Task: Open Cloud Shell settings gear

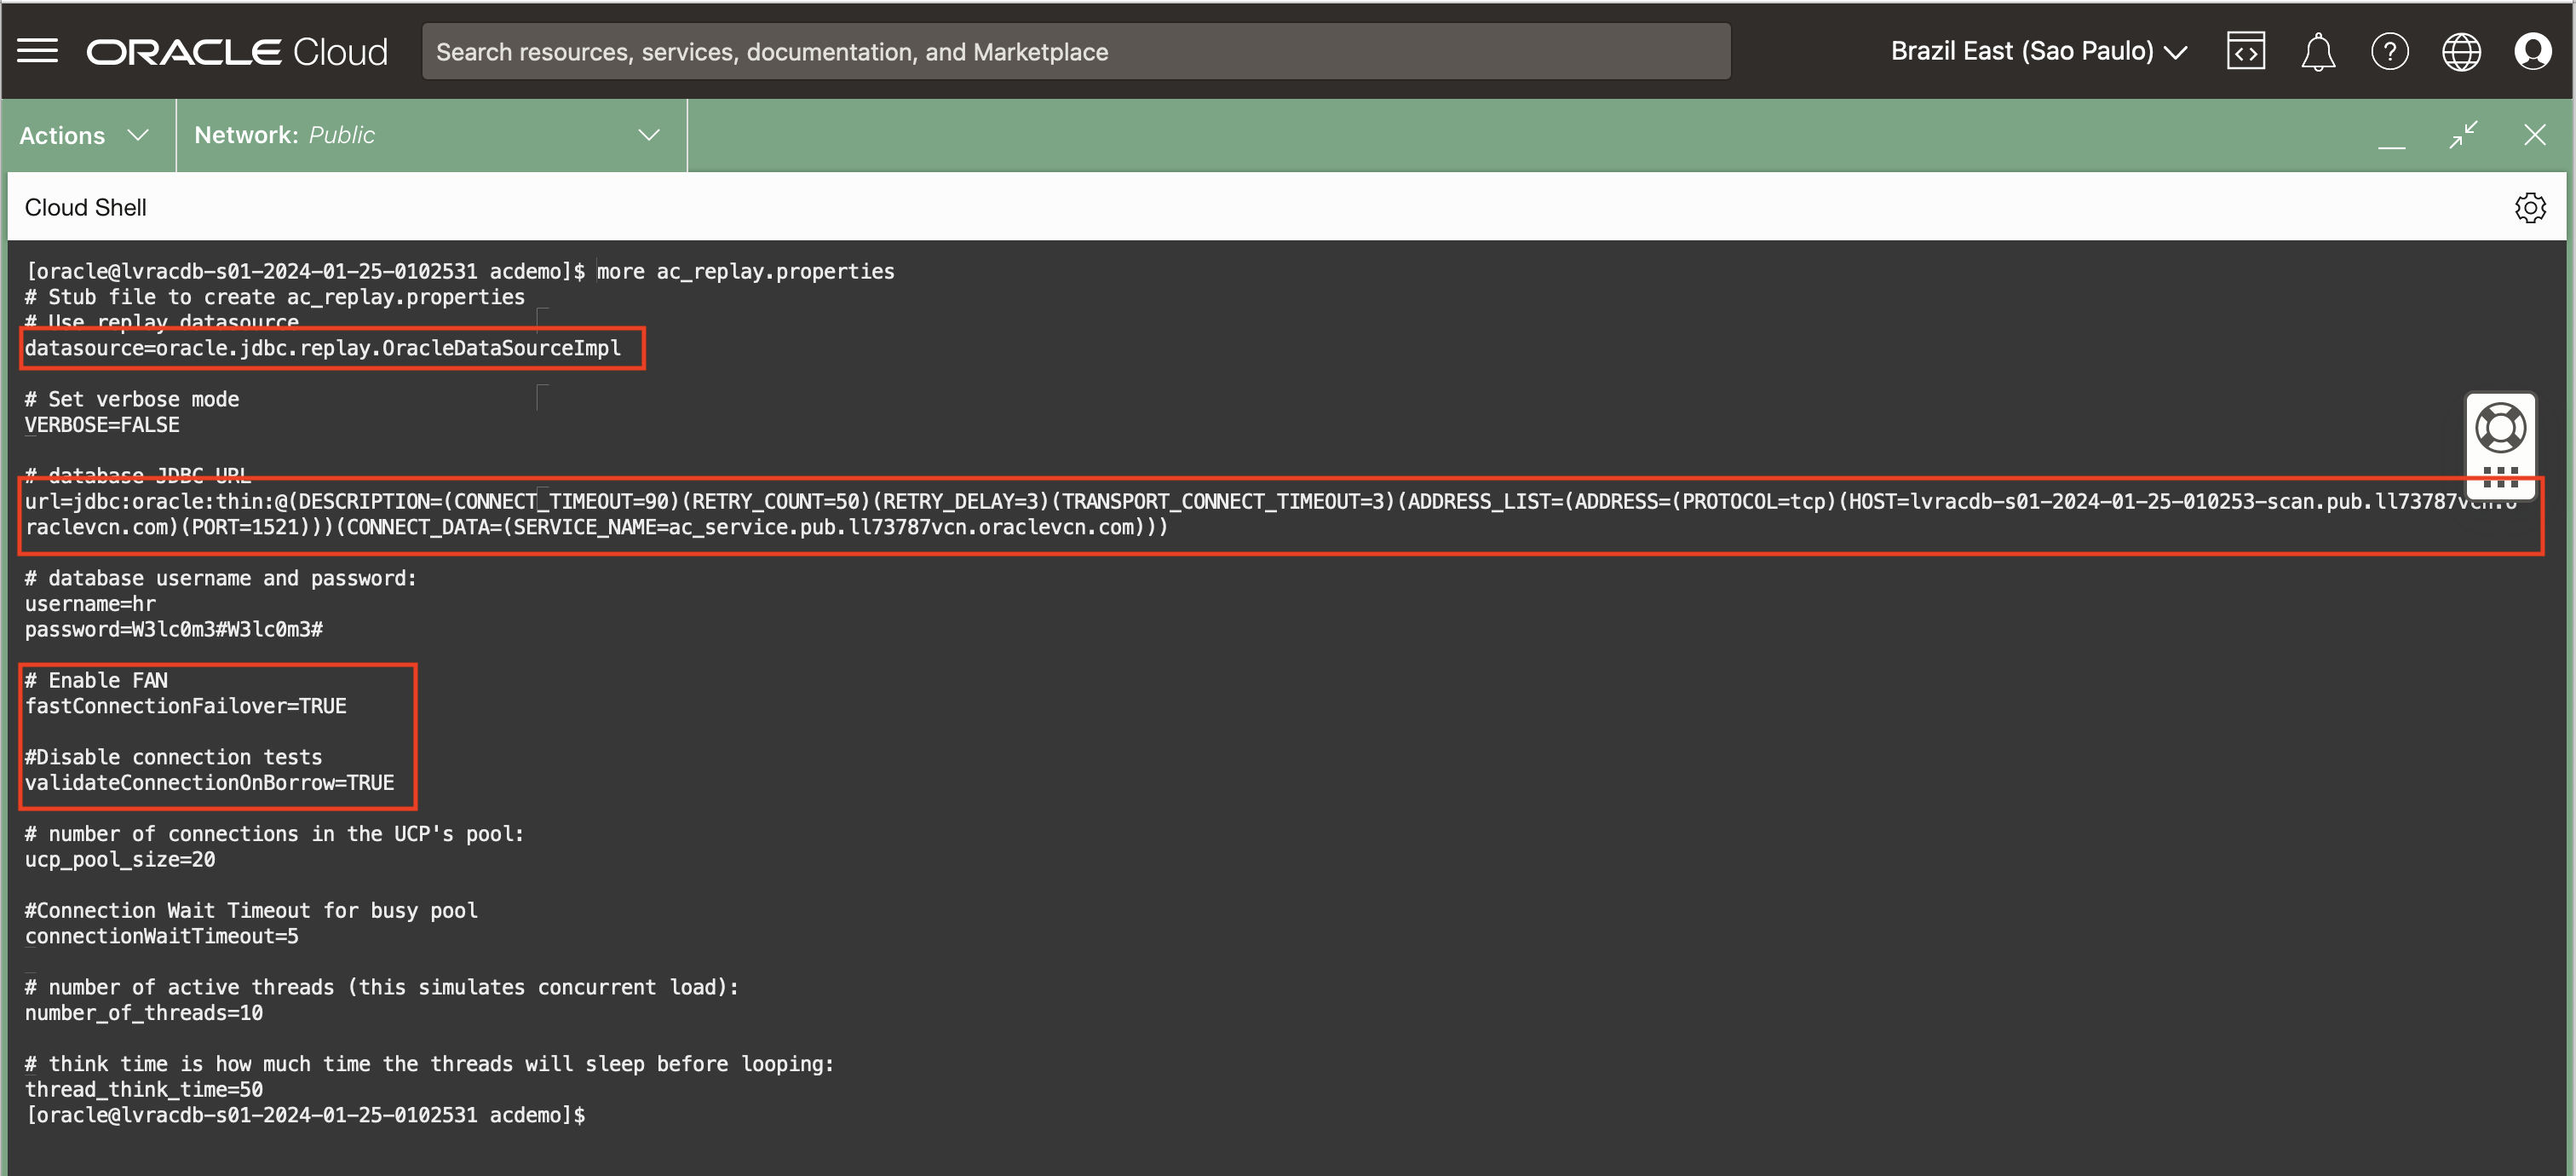Action: pos(2530,208)
